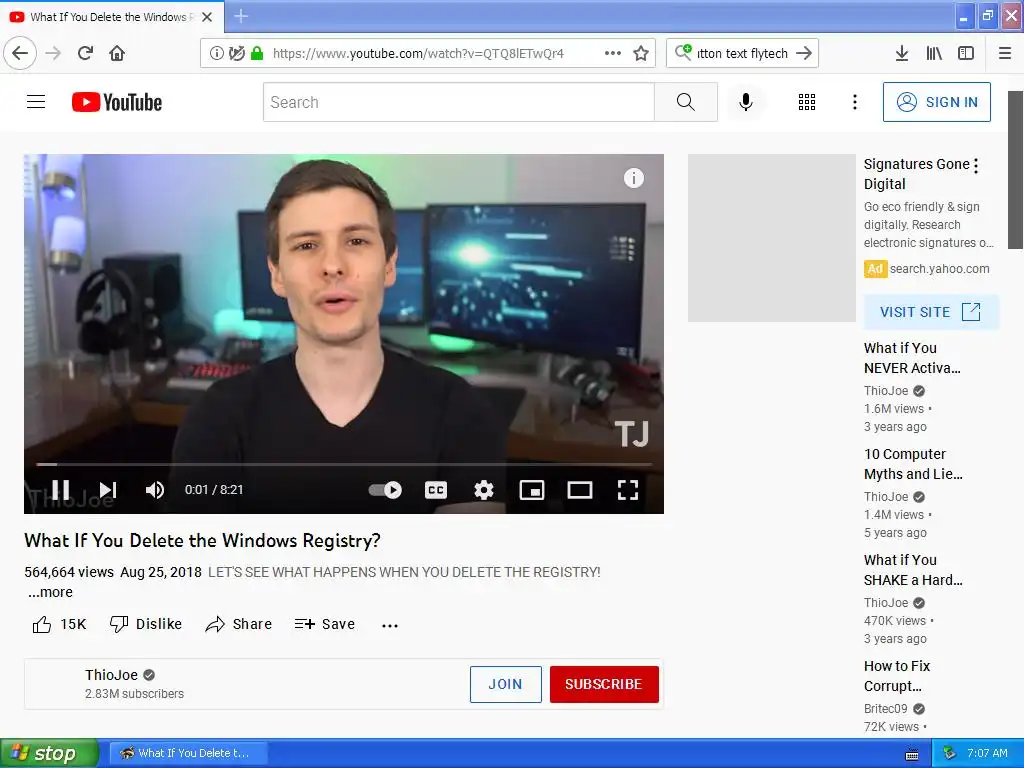The width and height of the screenshot is (1024, 768).
Task: Click the Signatures Gone Digital ad title
Action: click(916, 174)
